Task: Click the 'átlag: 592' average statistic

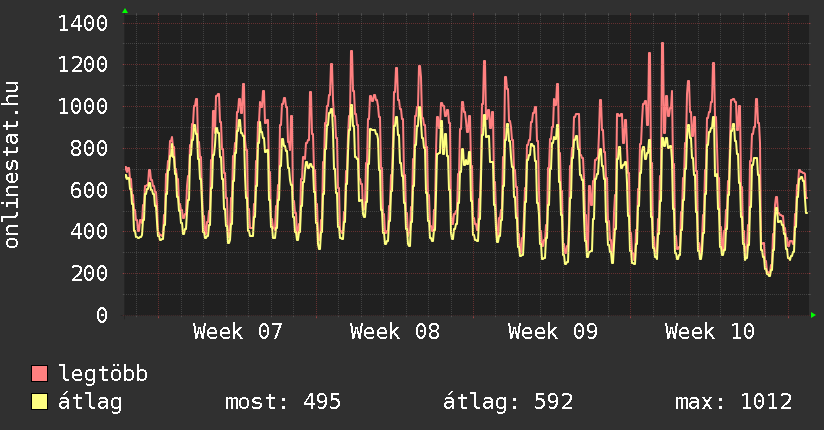Action: click(x=508, y=402)
